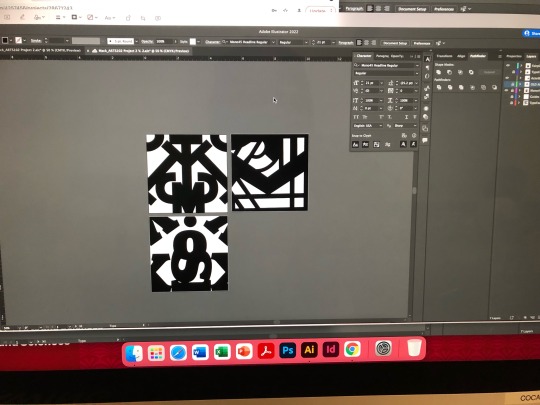Click the Trim pathfinder icon
The image size is (540, 405).
[450, 87]
